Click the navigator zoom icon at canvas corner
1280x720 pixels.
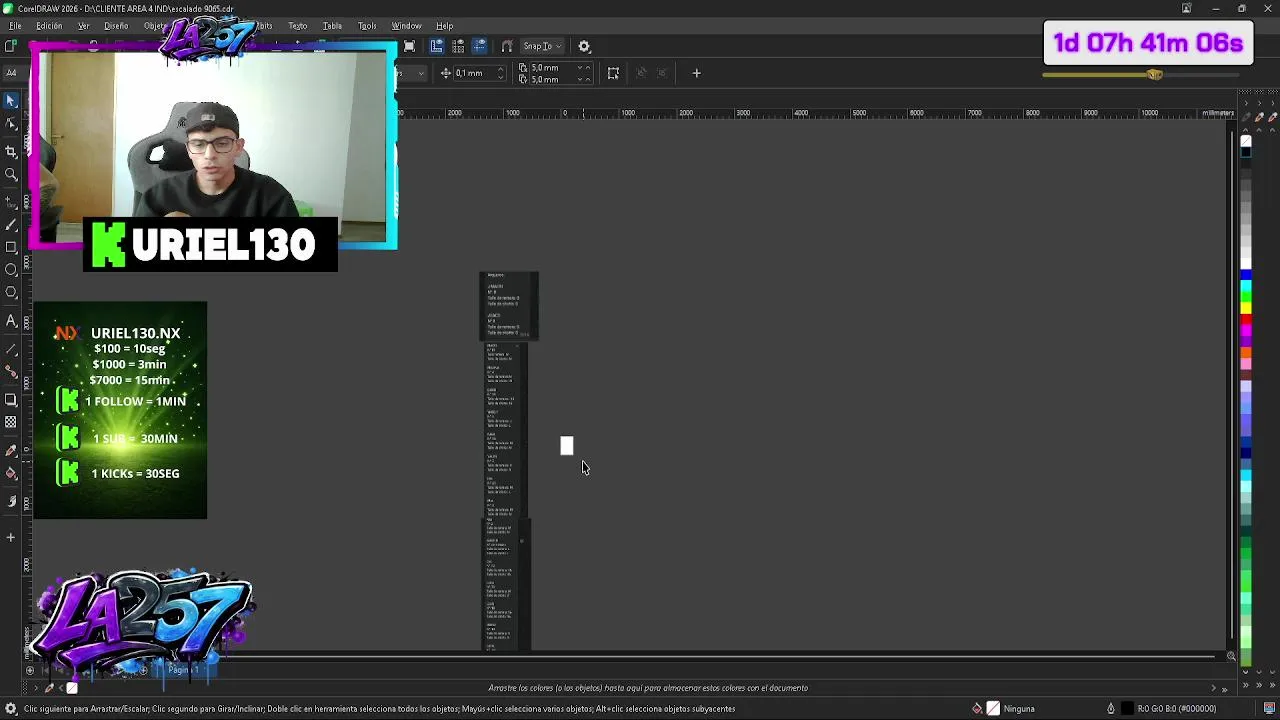1231,657
